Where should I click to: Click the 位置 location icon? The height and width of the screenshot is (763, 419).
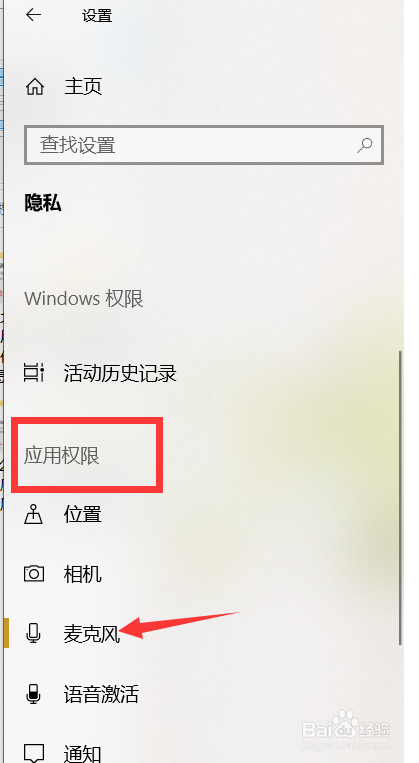[34, 514]
